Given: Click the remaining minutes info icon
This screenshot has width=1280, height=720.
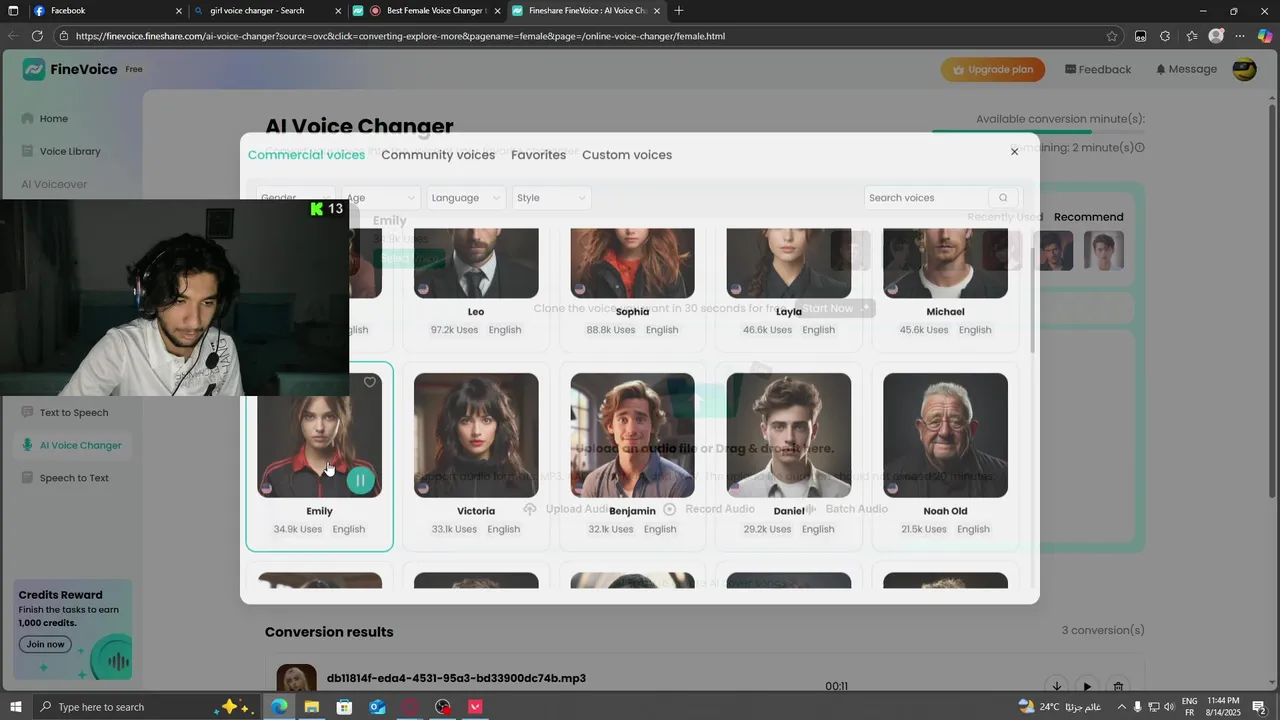Looking at the screenshot, I should click(1140, 148).
